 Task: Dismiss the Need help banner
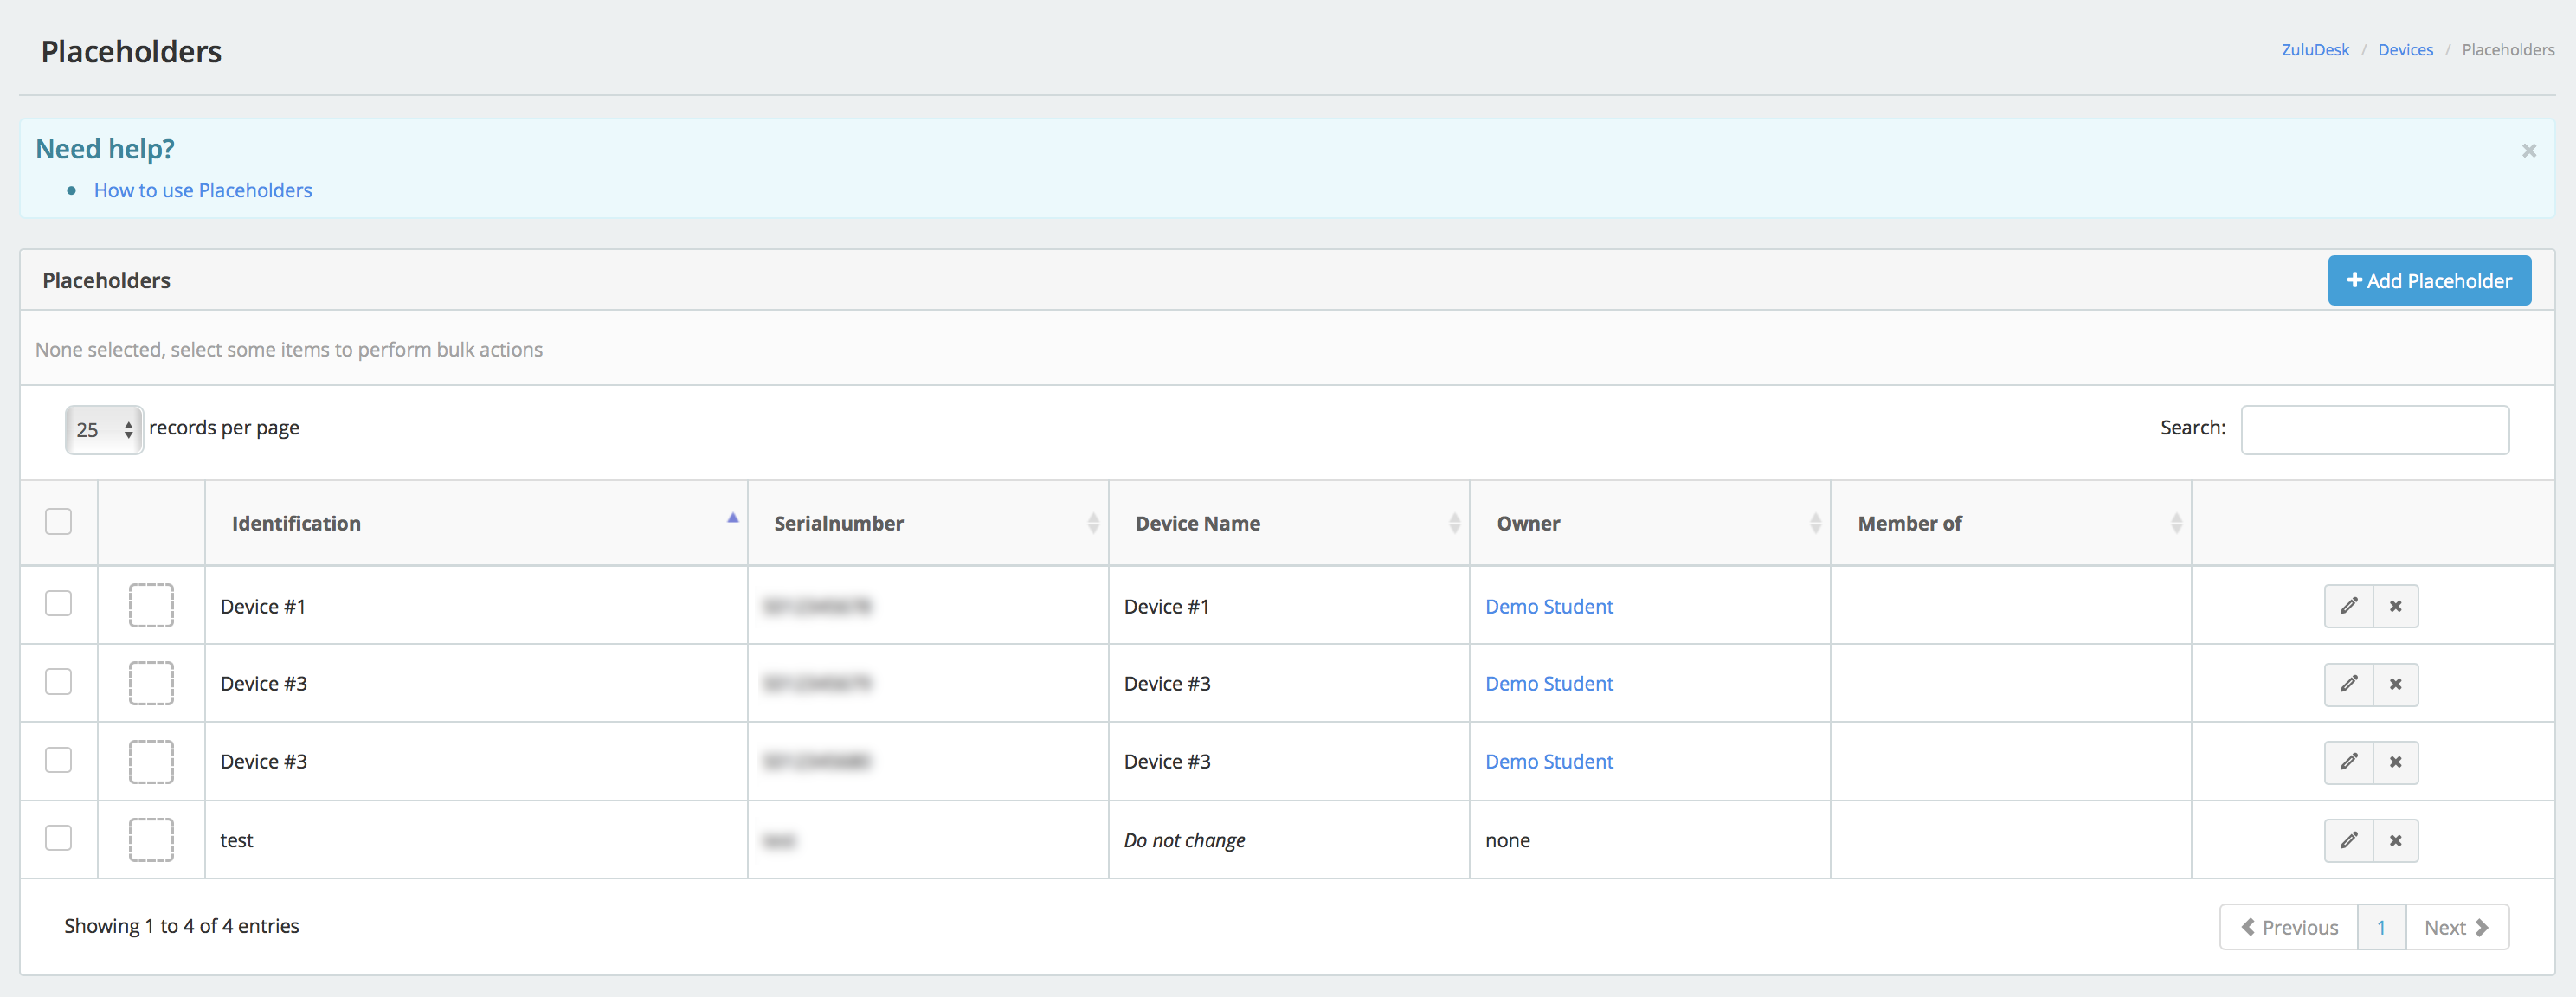pyautogui.click(x=2529, y=150)
